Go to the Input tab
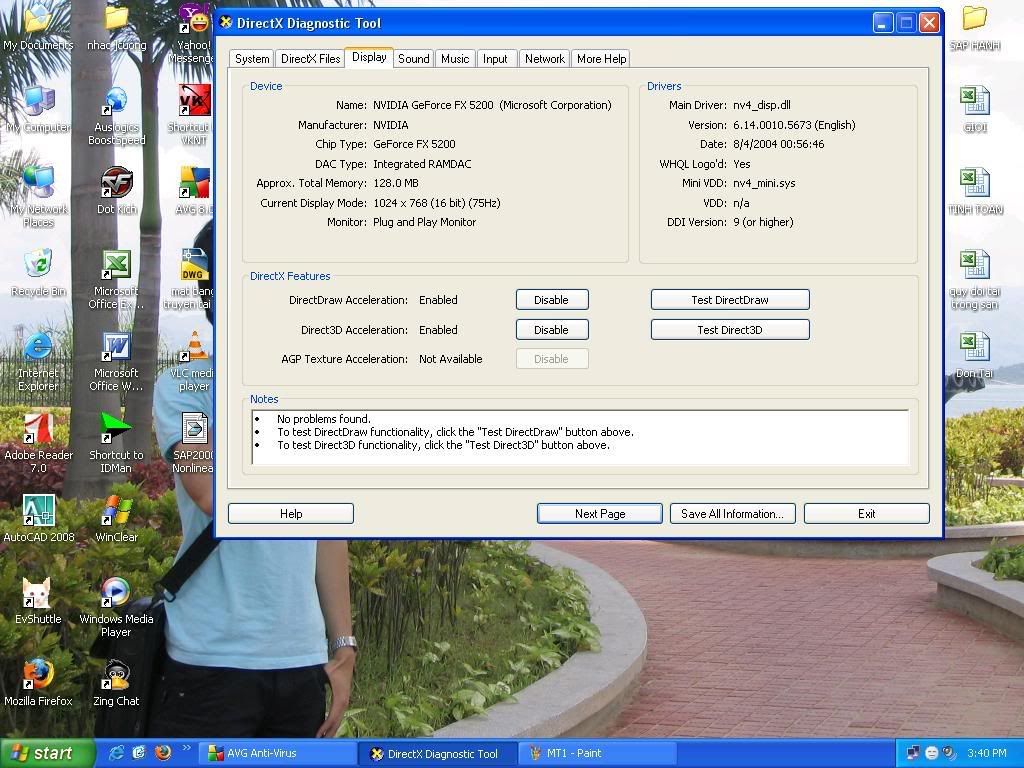This screenshot has width=1024, height=768. 495,59
